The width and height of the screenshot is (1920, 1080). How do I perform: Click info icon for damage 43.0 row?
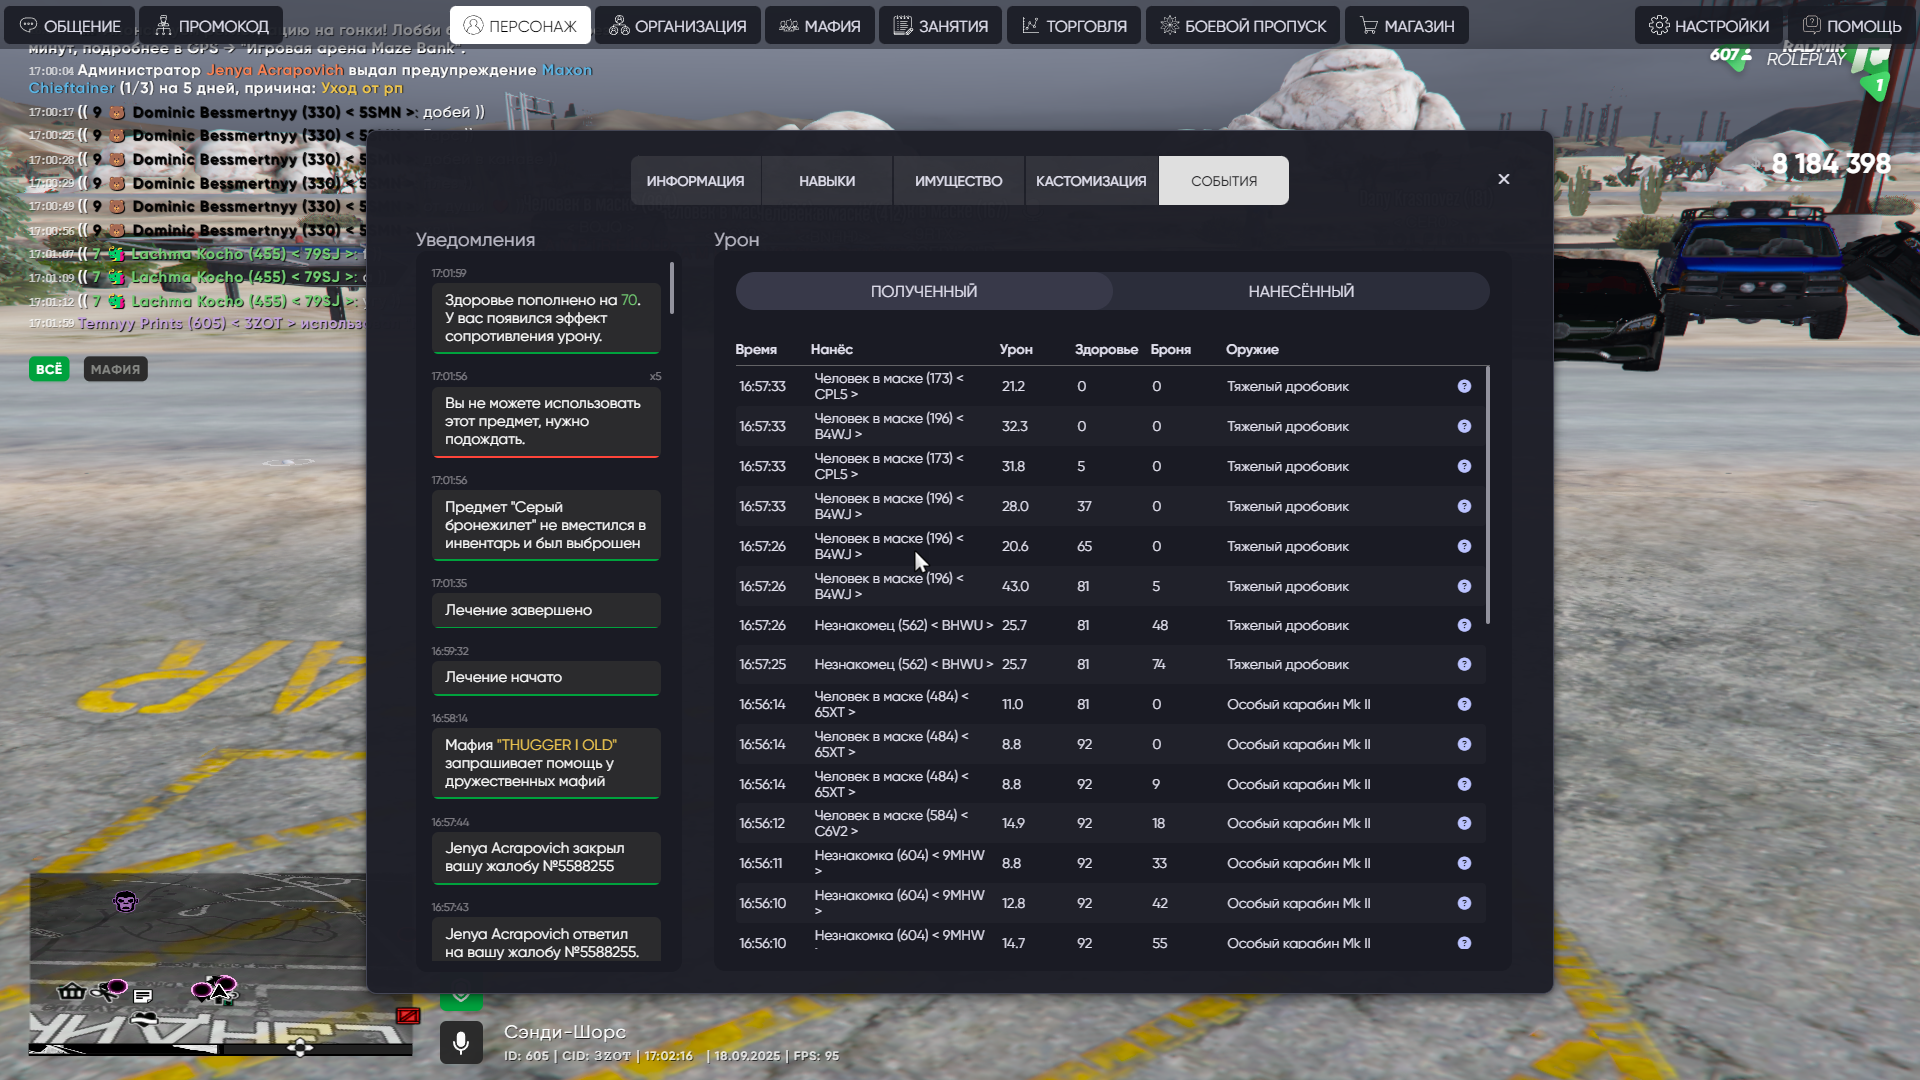[1464, 586]
